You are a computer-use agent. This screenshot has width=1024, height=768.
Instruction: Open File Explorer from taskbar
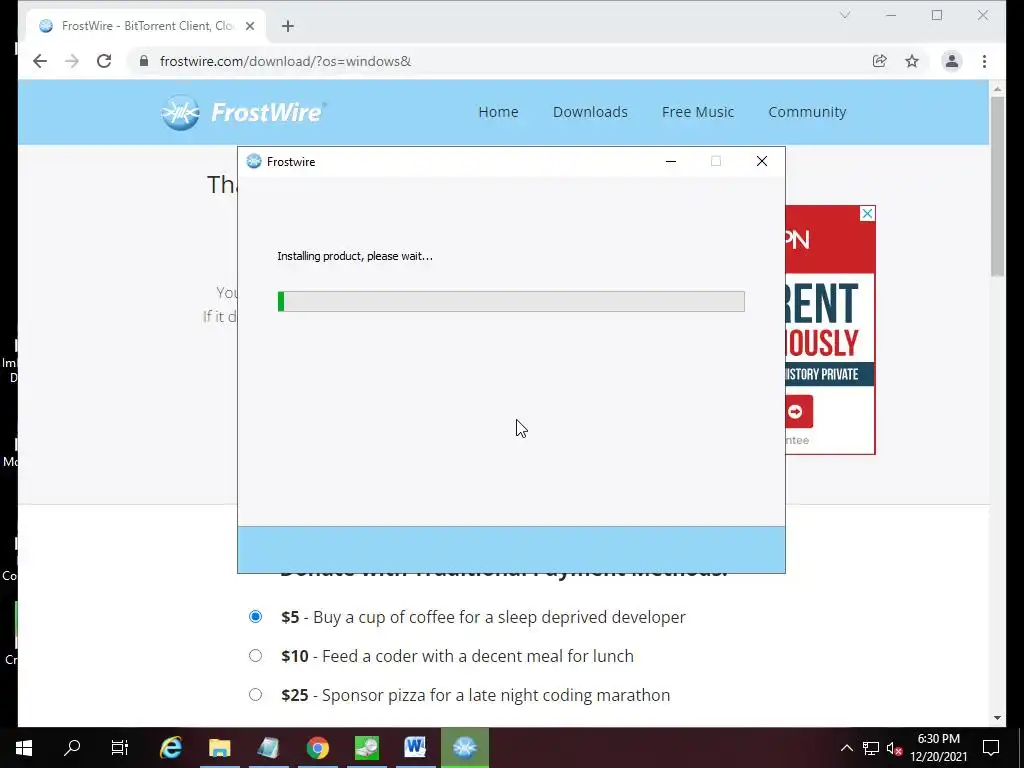click(x=219, y=748)
